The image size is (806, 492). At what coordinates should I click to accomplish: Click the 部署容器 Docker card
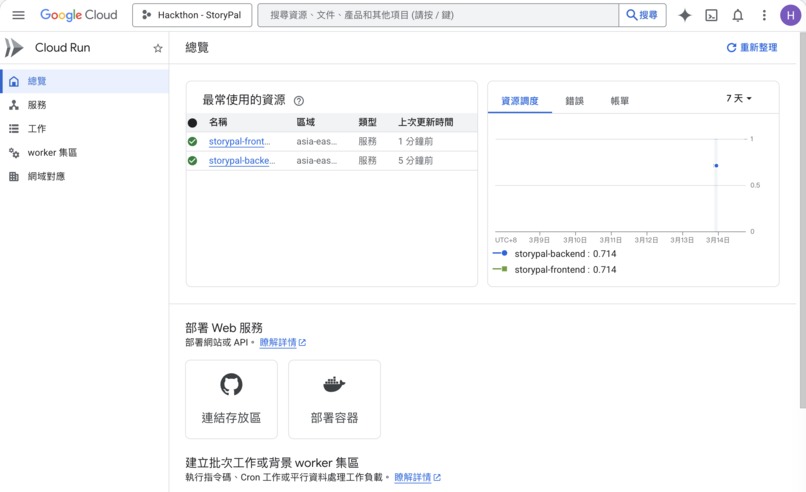335,399
